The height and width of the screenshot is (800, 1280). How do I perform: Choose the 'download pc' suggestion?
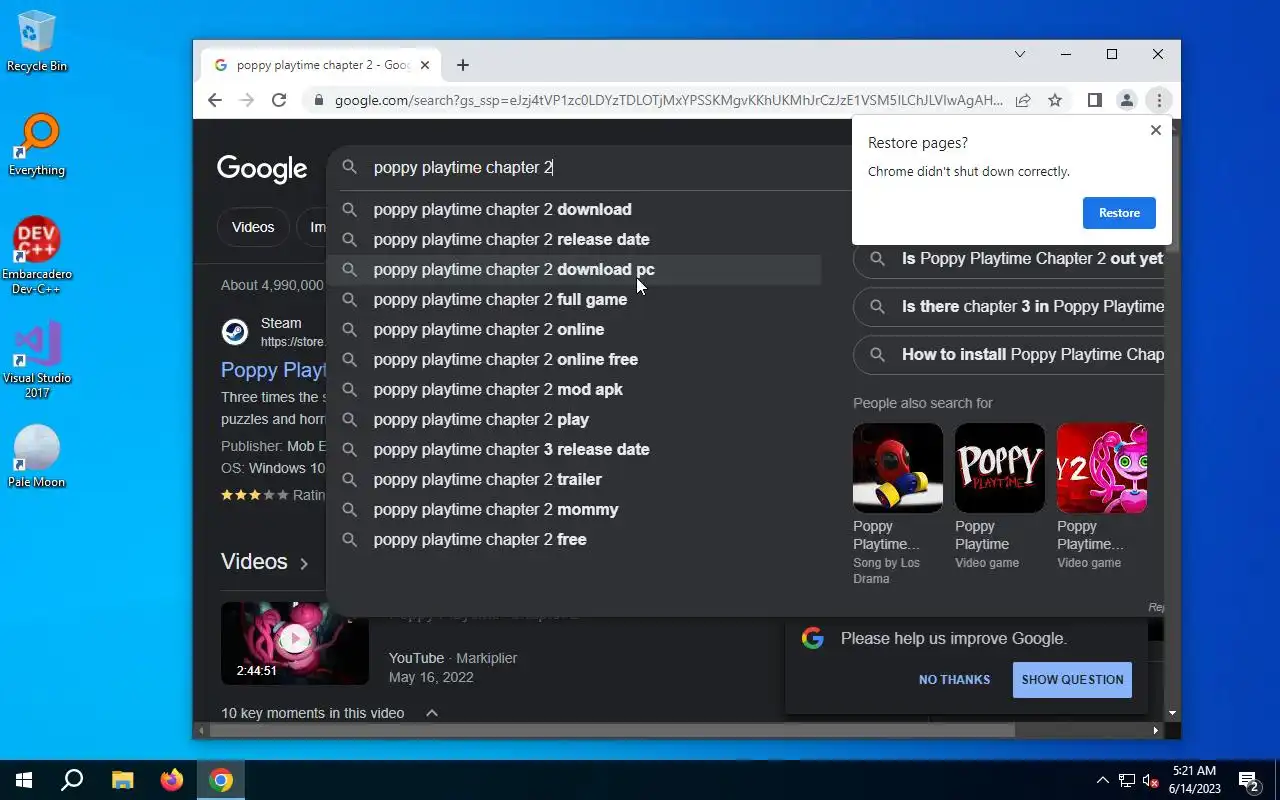click(574, 269)
